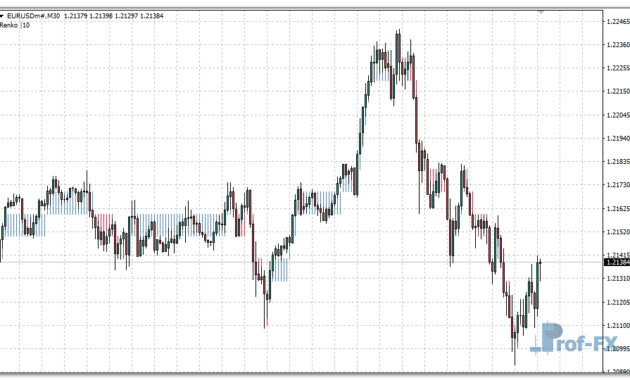Image resolution: width=630 pixels, height=380 pixels.
Task: Click the 1.21205 price scale label
Action: point(618,302)
